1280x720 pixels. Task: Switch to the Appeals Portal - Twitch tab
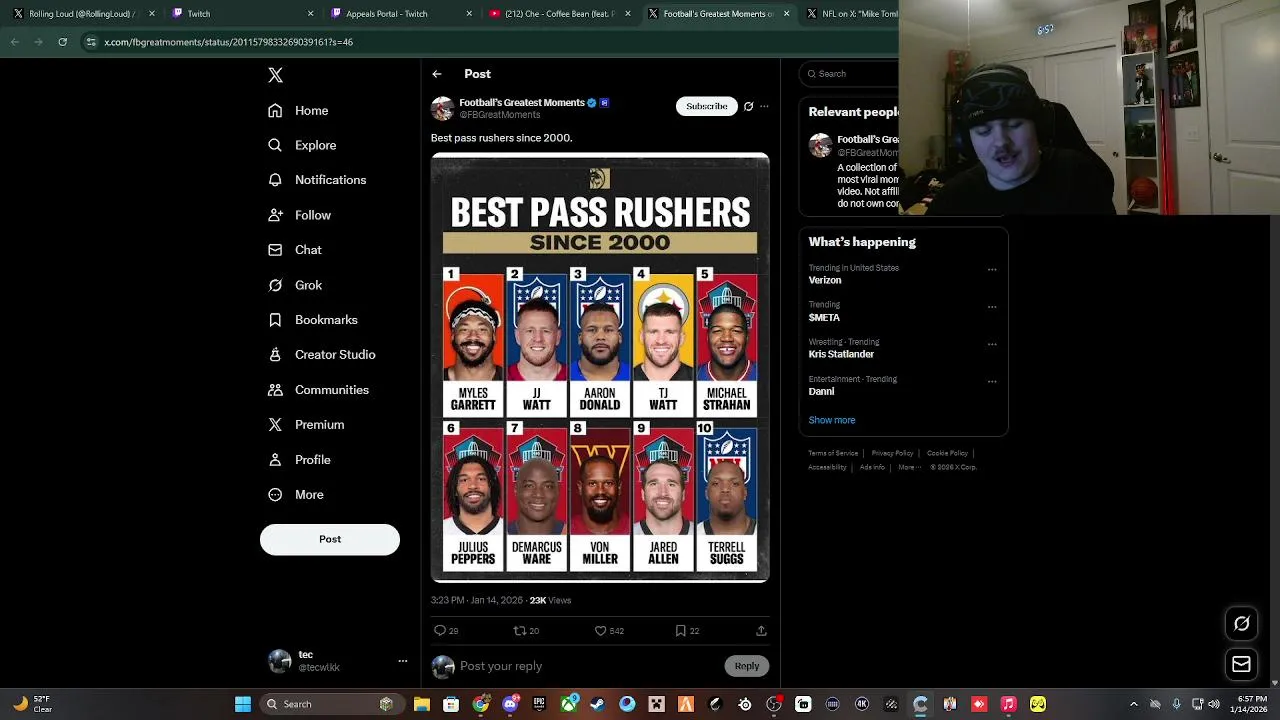tap(400, 14)
